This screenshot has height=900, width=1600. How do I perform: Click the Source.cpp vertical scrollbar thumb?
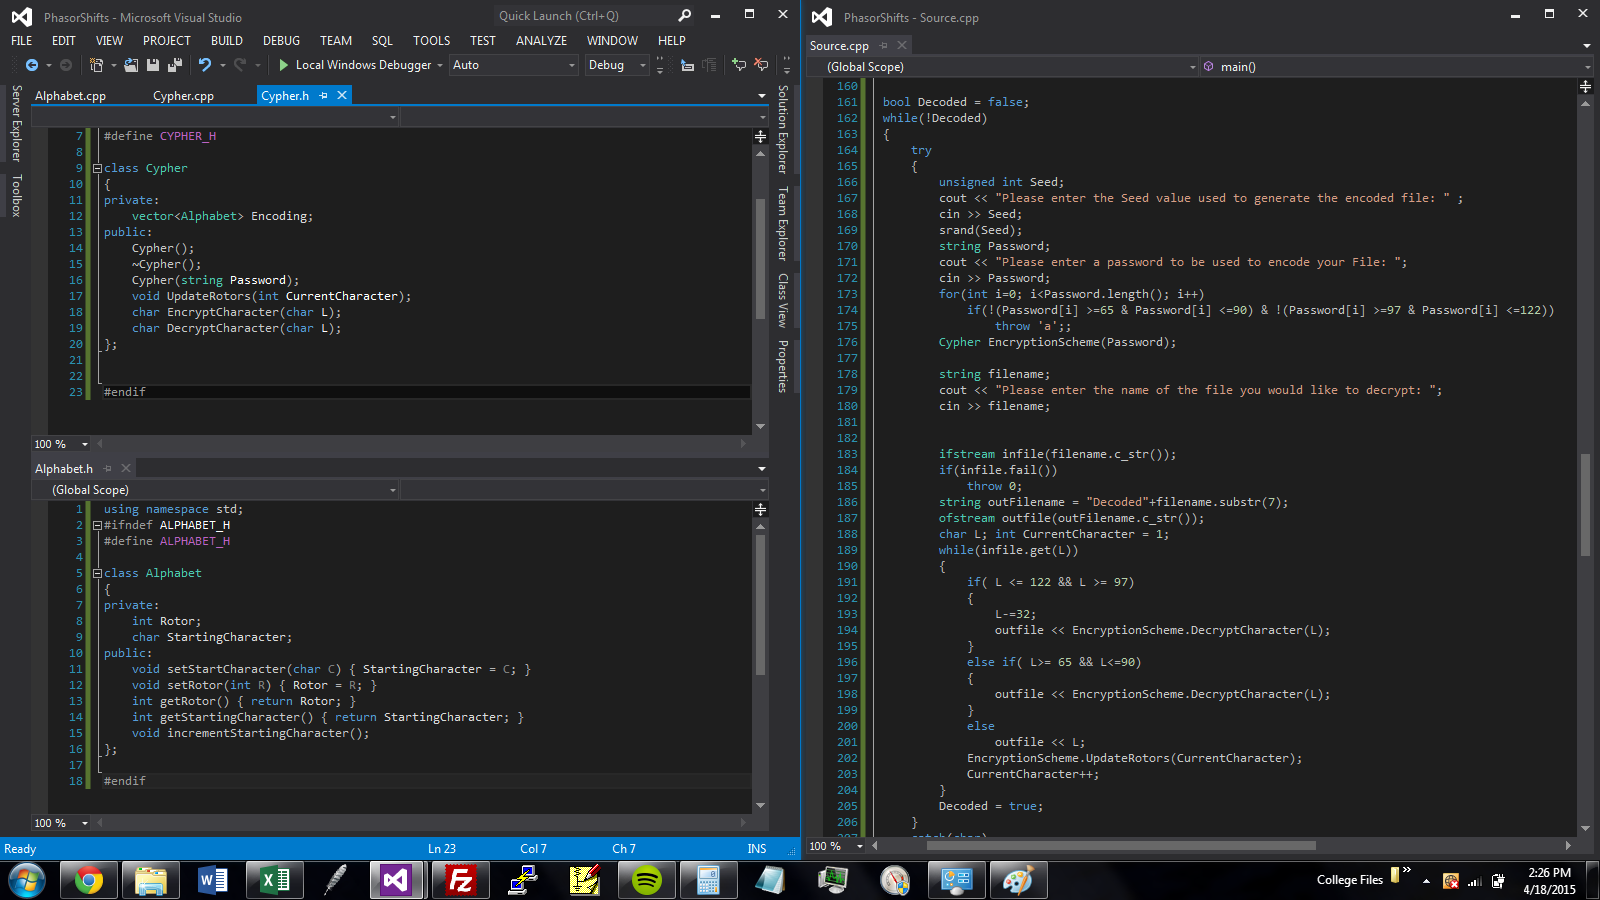point(1585,505)
